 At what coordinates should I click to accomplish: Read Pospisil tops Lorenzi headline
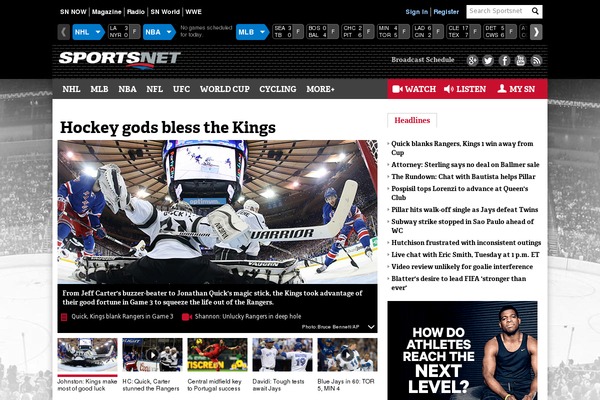coord(460,193)
